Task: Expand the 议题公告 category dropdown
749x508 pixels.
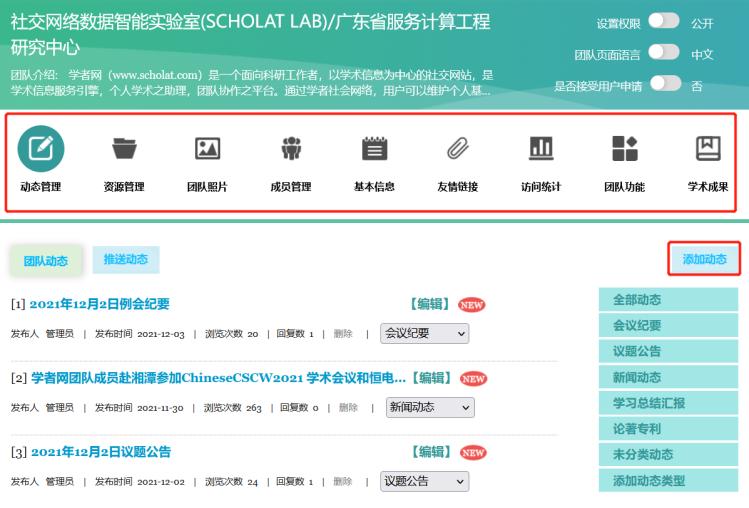Action: coord(426,481)
